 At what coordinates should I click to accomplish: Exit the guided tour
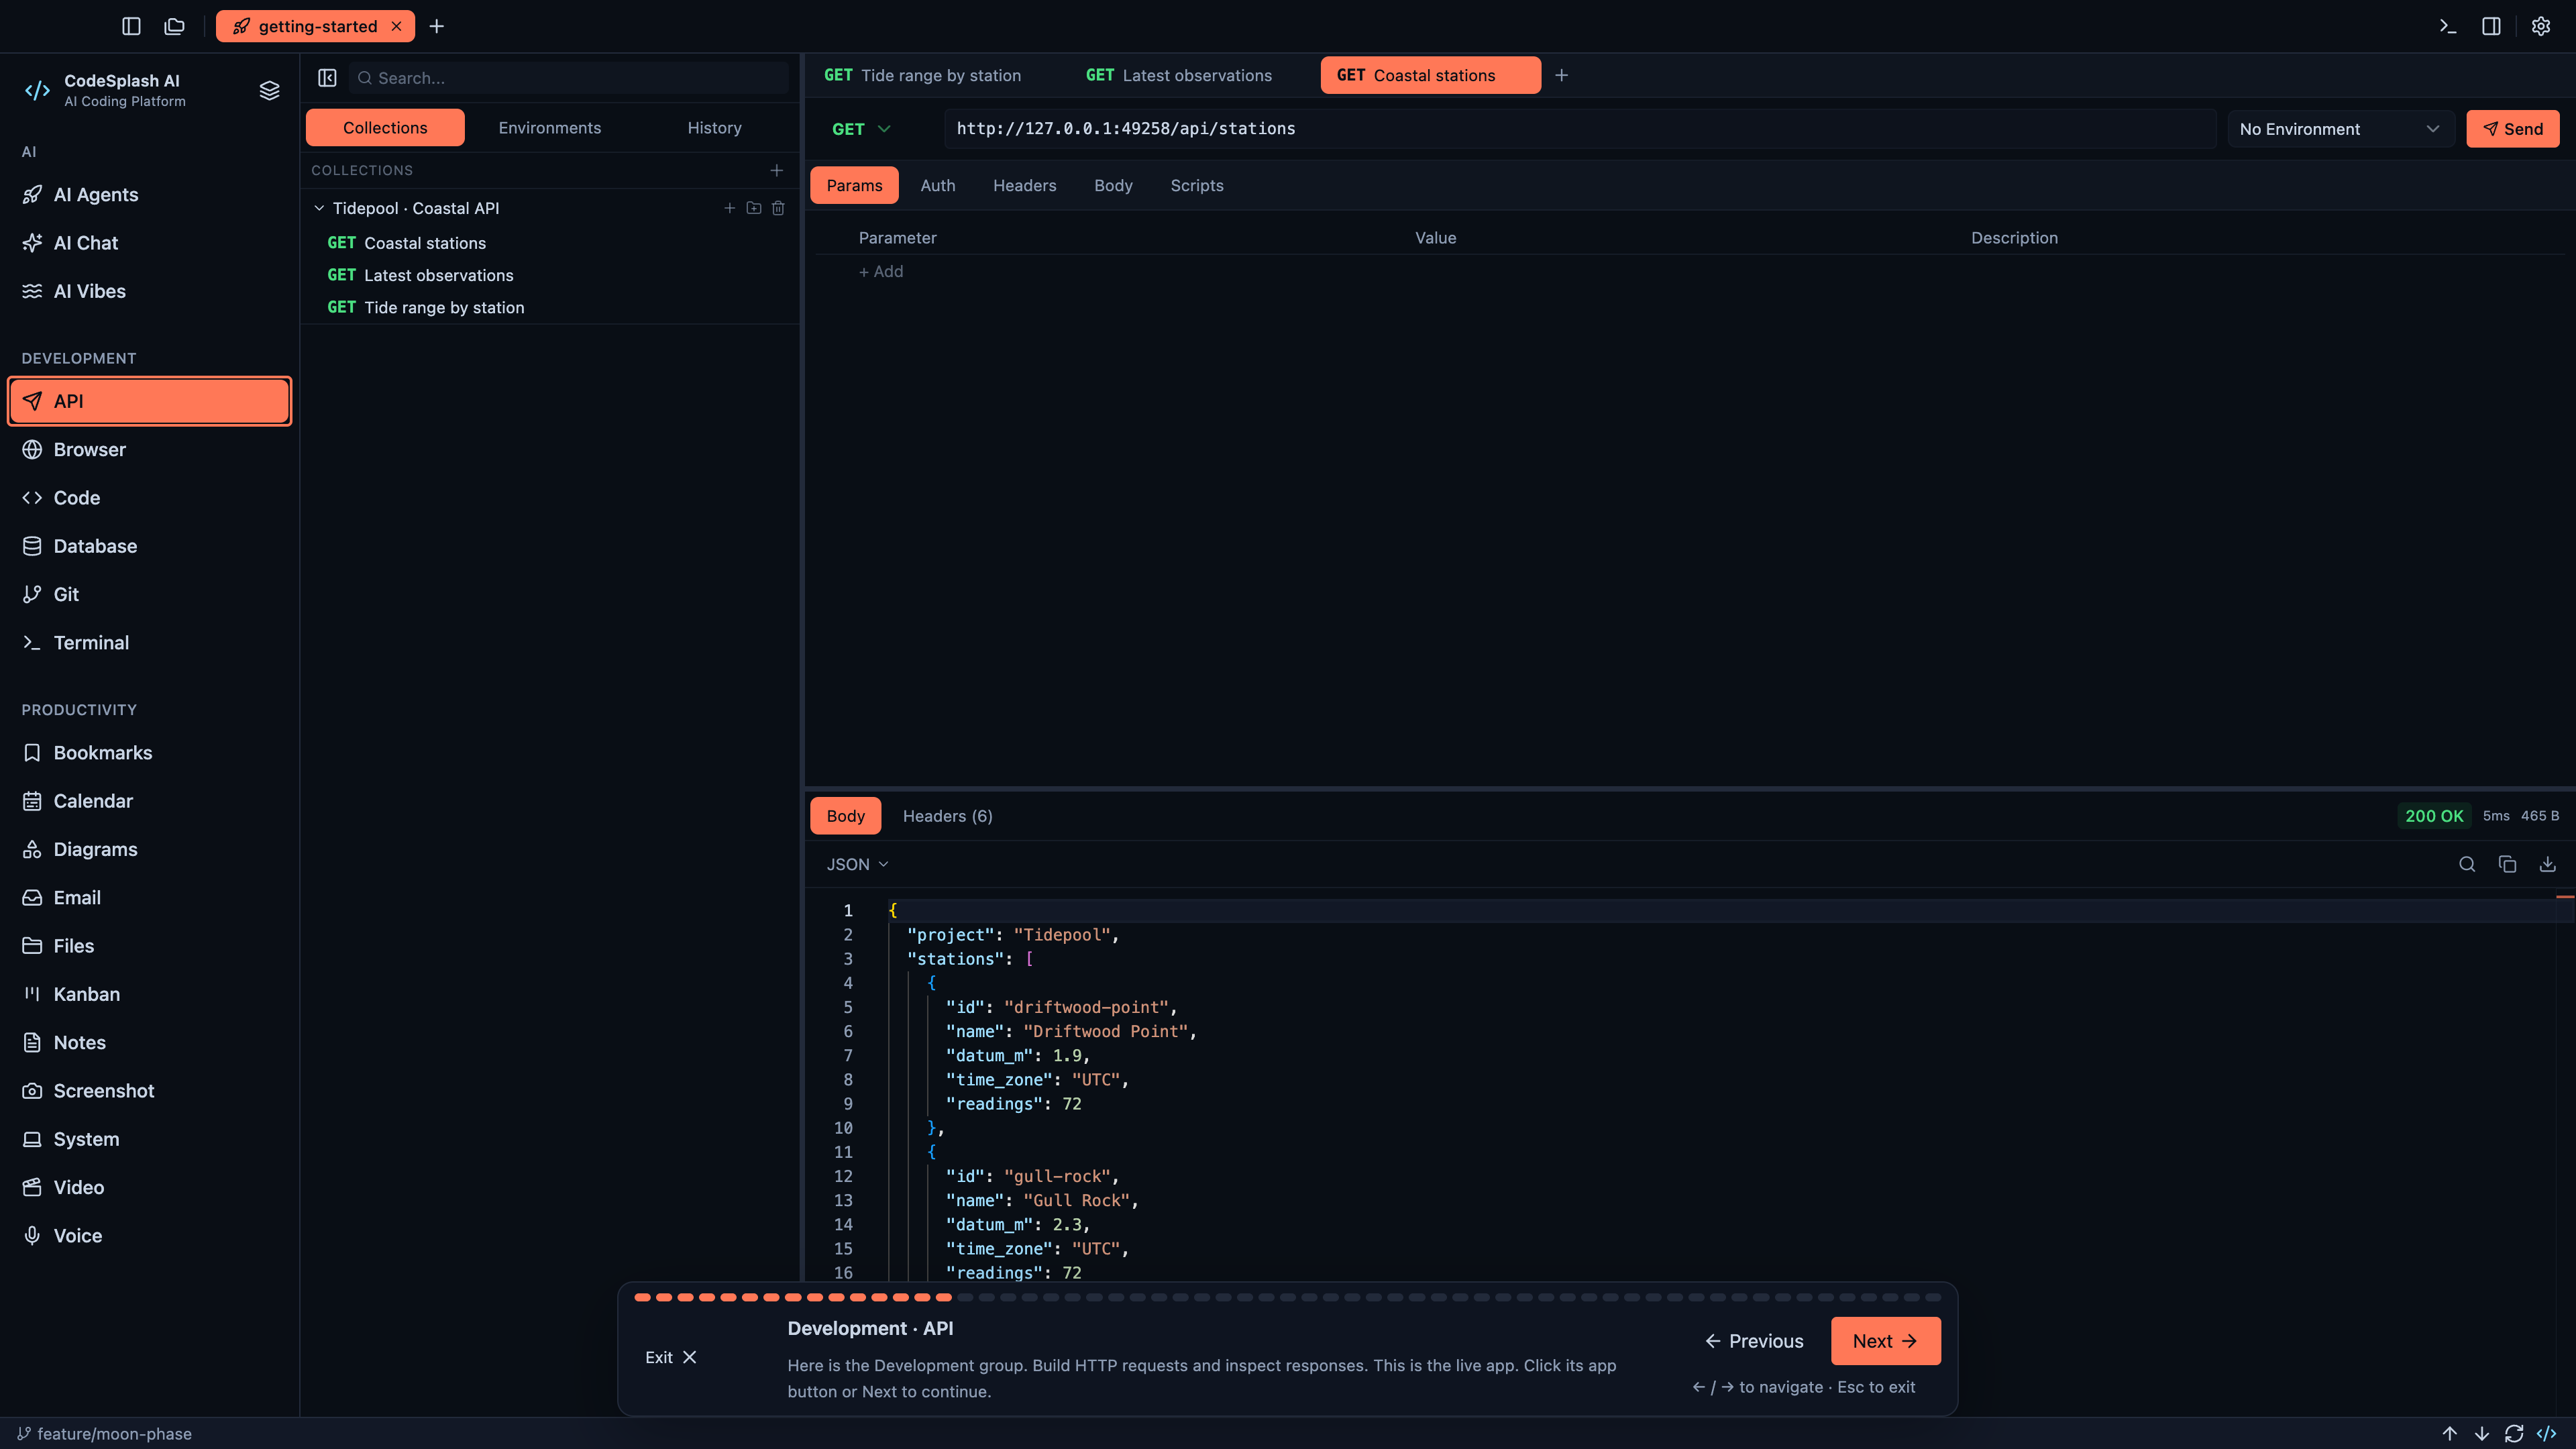(670, 1357)
